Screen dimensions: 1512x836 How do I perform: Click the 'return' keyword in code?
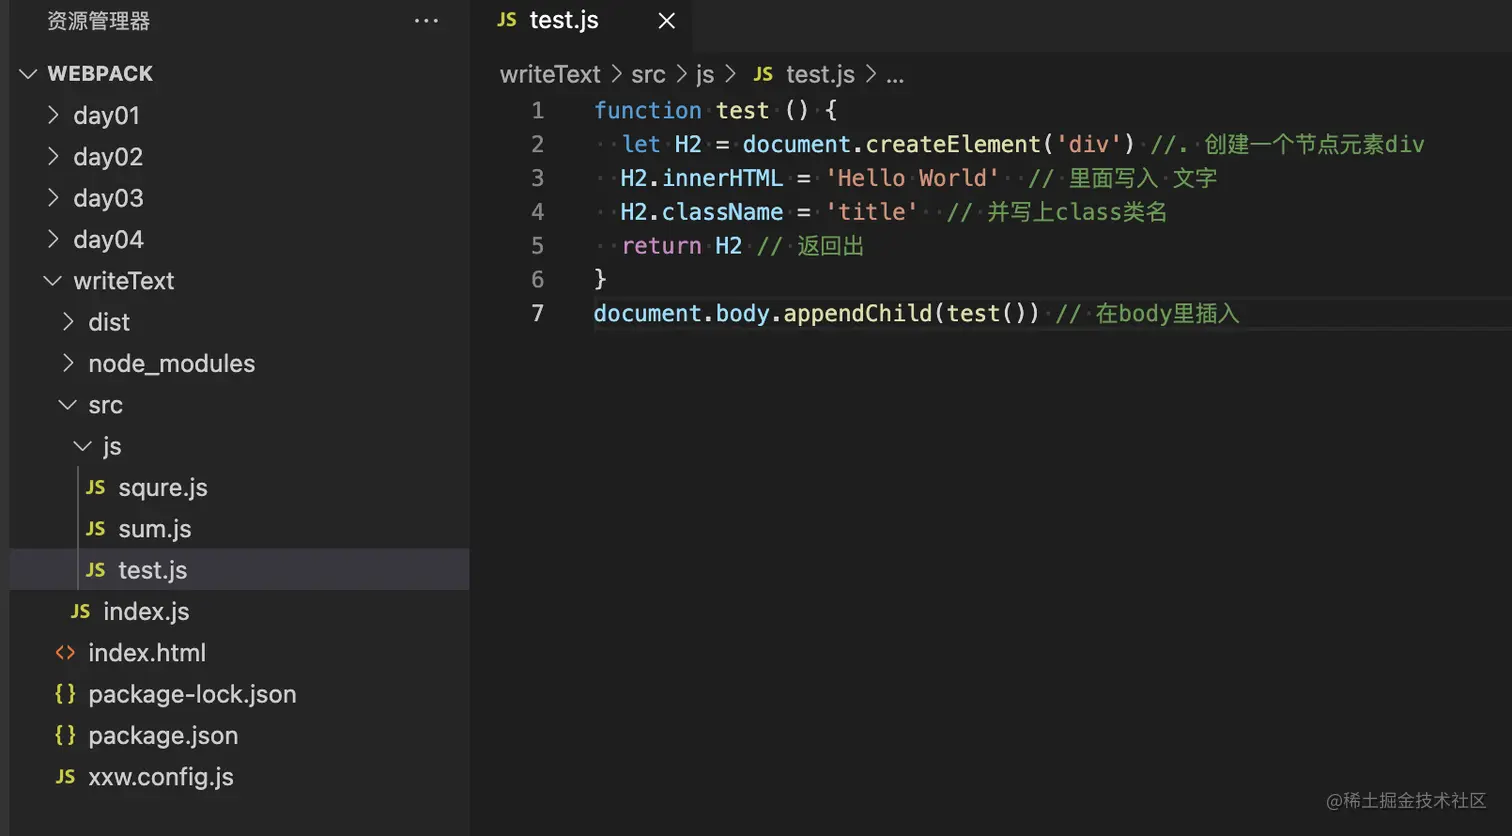pos(661,246)
